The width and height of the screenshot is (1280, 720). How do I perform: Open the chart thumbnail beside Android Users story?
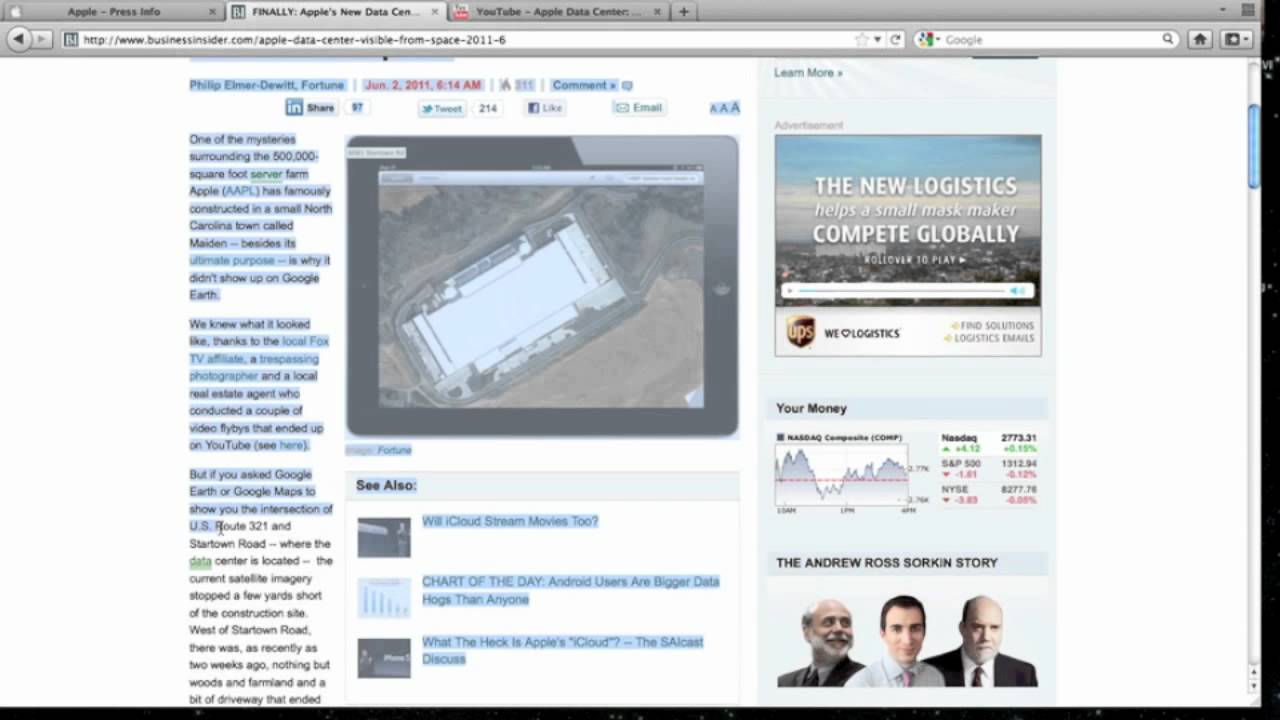[x=384, y=598]
